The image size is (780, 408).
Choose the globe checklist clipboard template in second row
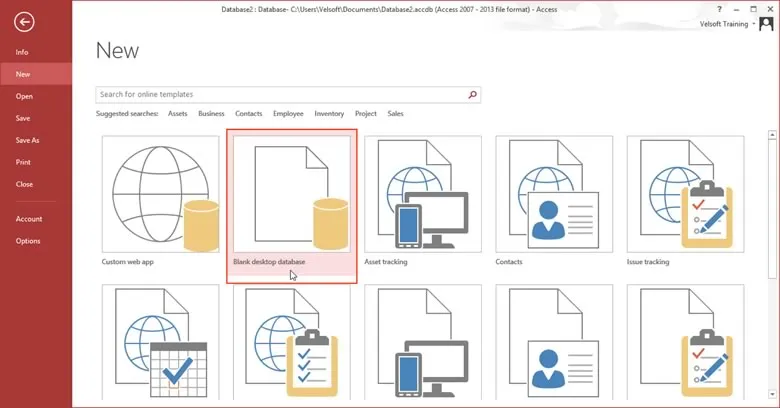tap(292, 342)
